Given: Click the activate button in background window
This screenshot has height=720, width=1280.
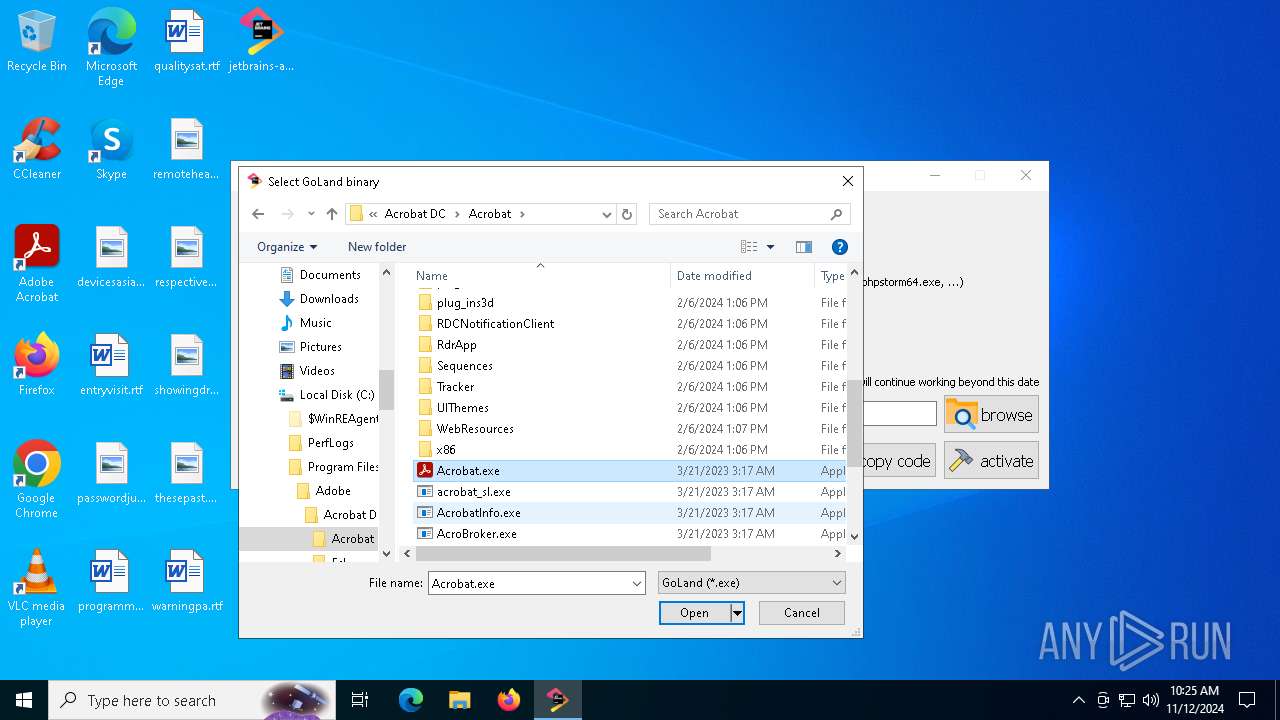Looking at the screenshot, I should click(991, 460).
